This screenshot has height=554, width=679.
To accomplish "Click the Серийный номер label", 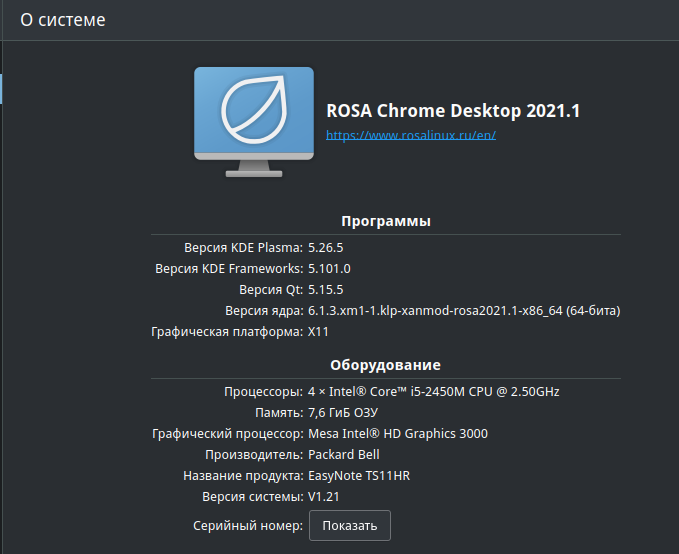I will [247, 525].
